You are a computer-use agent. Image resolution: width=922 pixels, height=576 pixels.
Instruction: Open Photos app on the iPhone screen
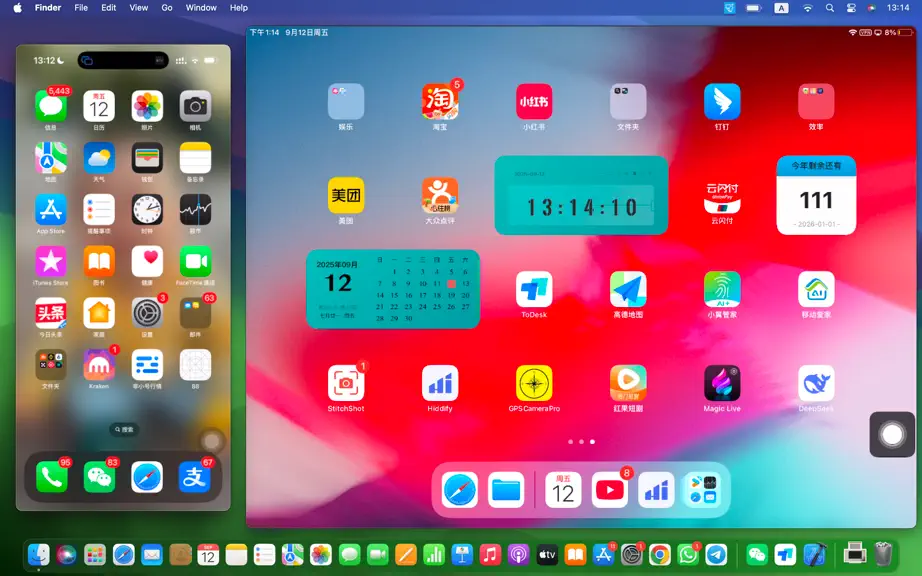(x=147, y=106)
